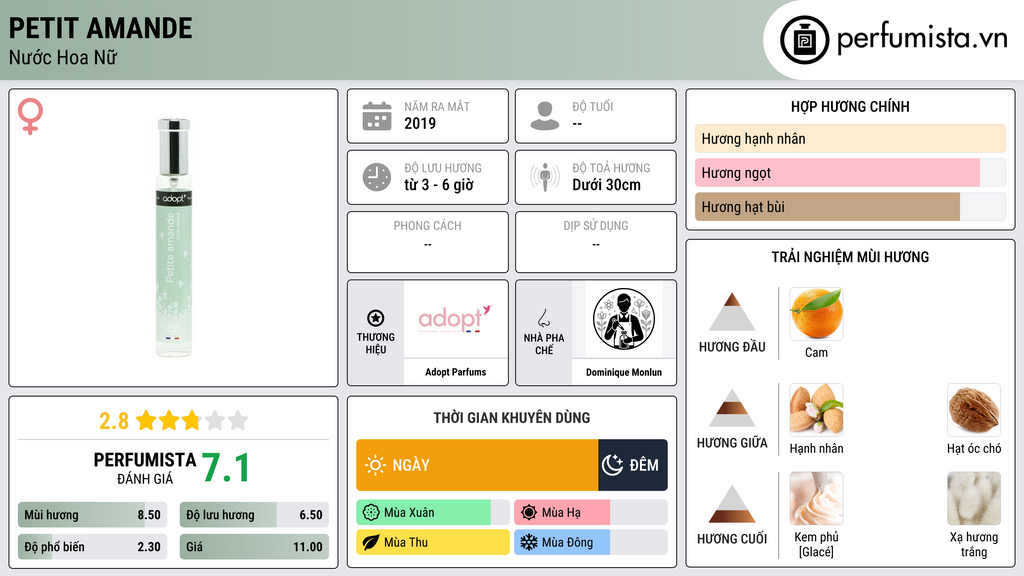The image size is (1024, 576).
Task: Click the pink female gender symbol
Action: (x=30, y=116)
